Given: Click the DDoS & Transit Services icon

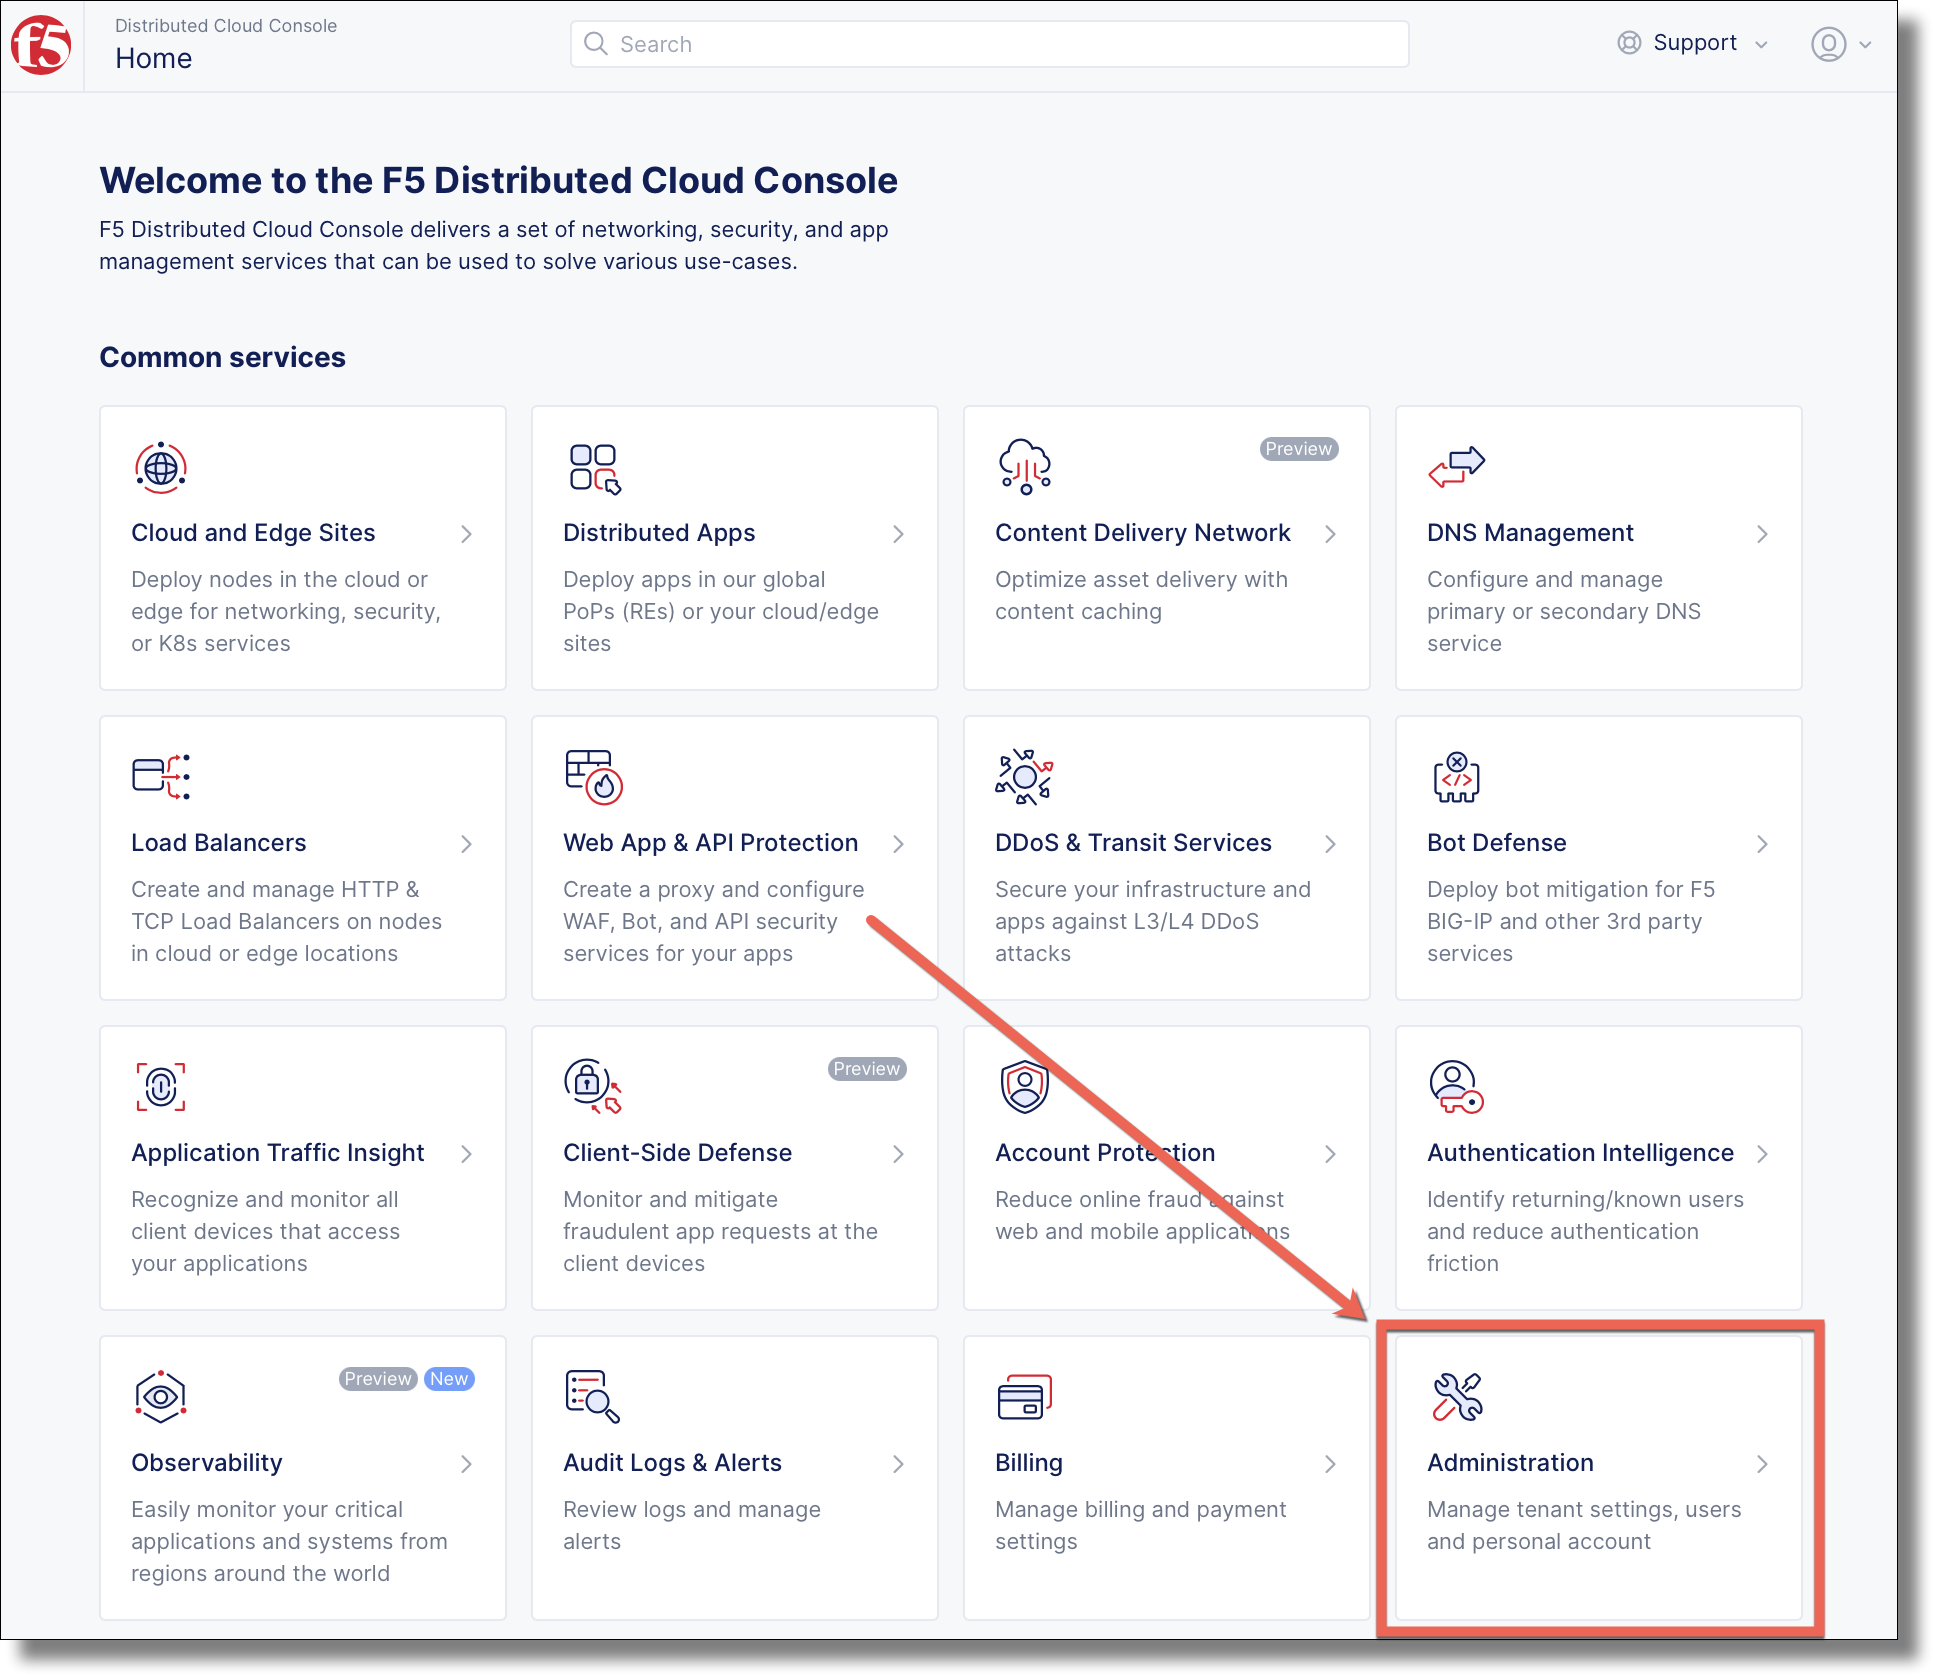Looking at the screenshot, I should click(1025, 777).
